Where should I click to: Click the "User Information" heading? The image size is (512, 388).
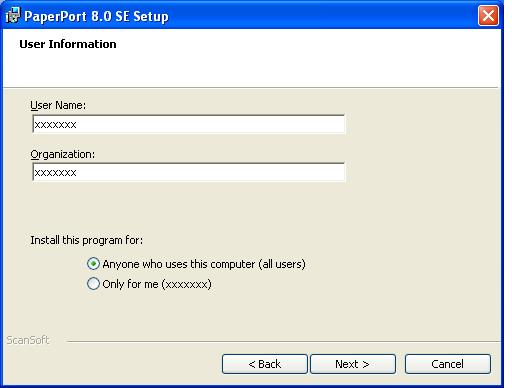click(x=68, y=44)
